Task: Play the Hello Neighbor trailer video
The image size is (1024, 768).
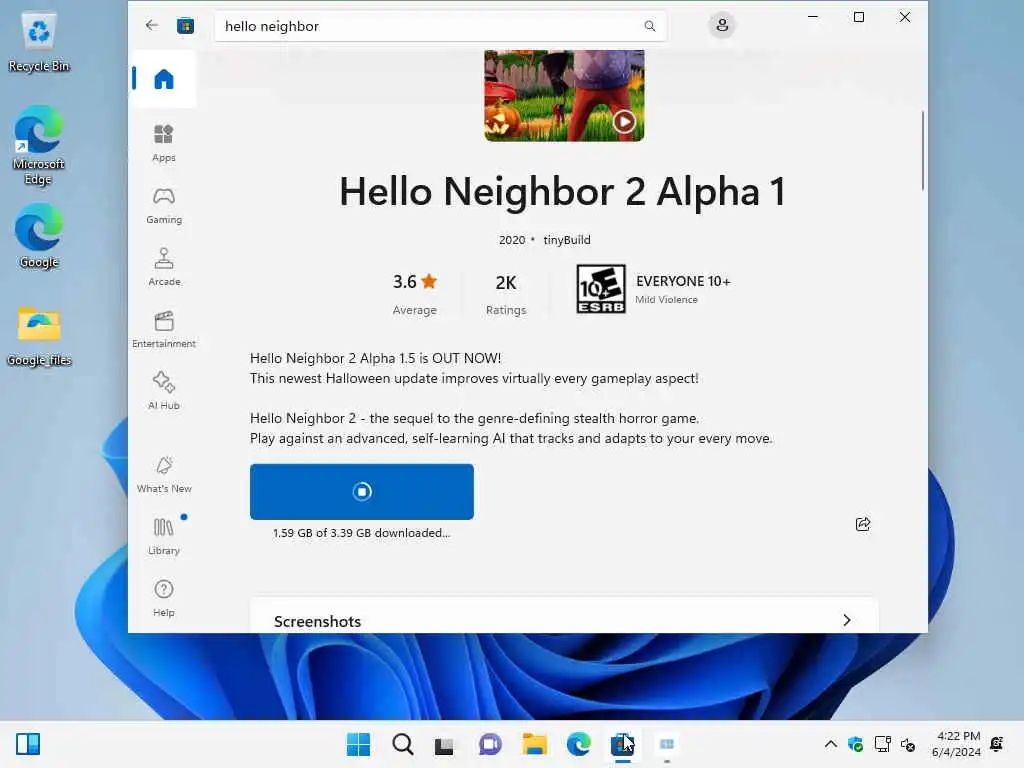Action: tap(624, 121)
